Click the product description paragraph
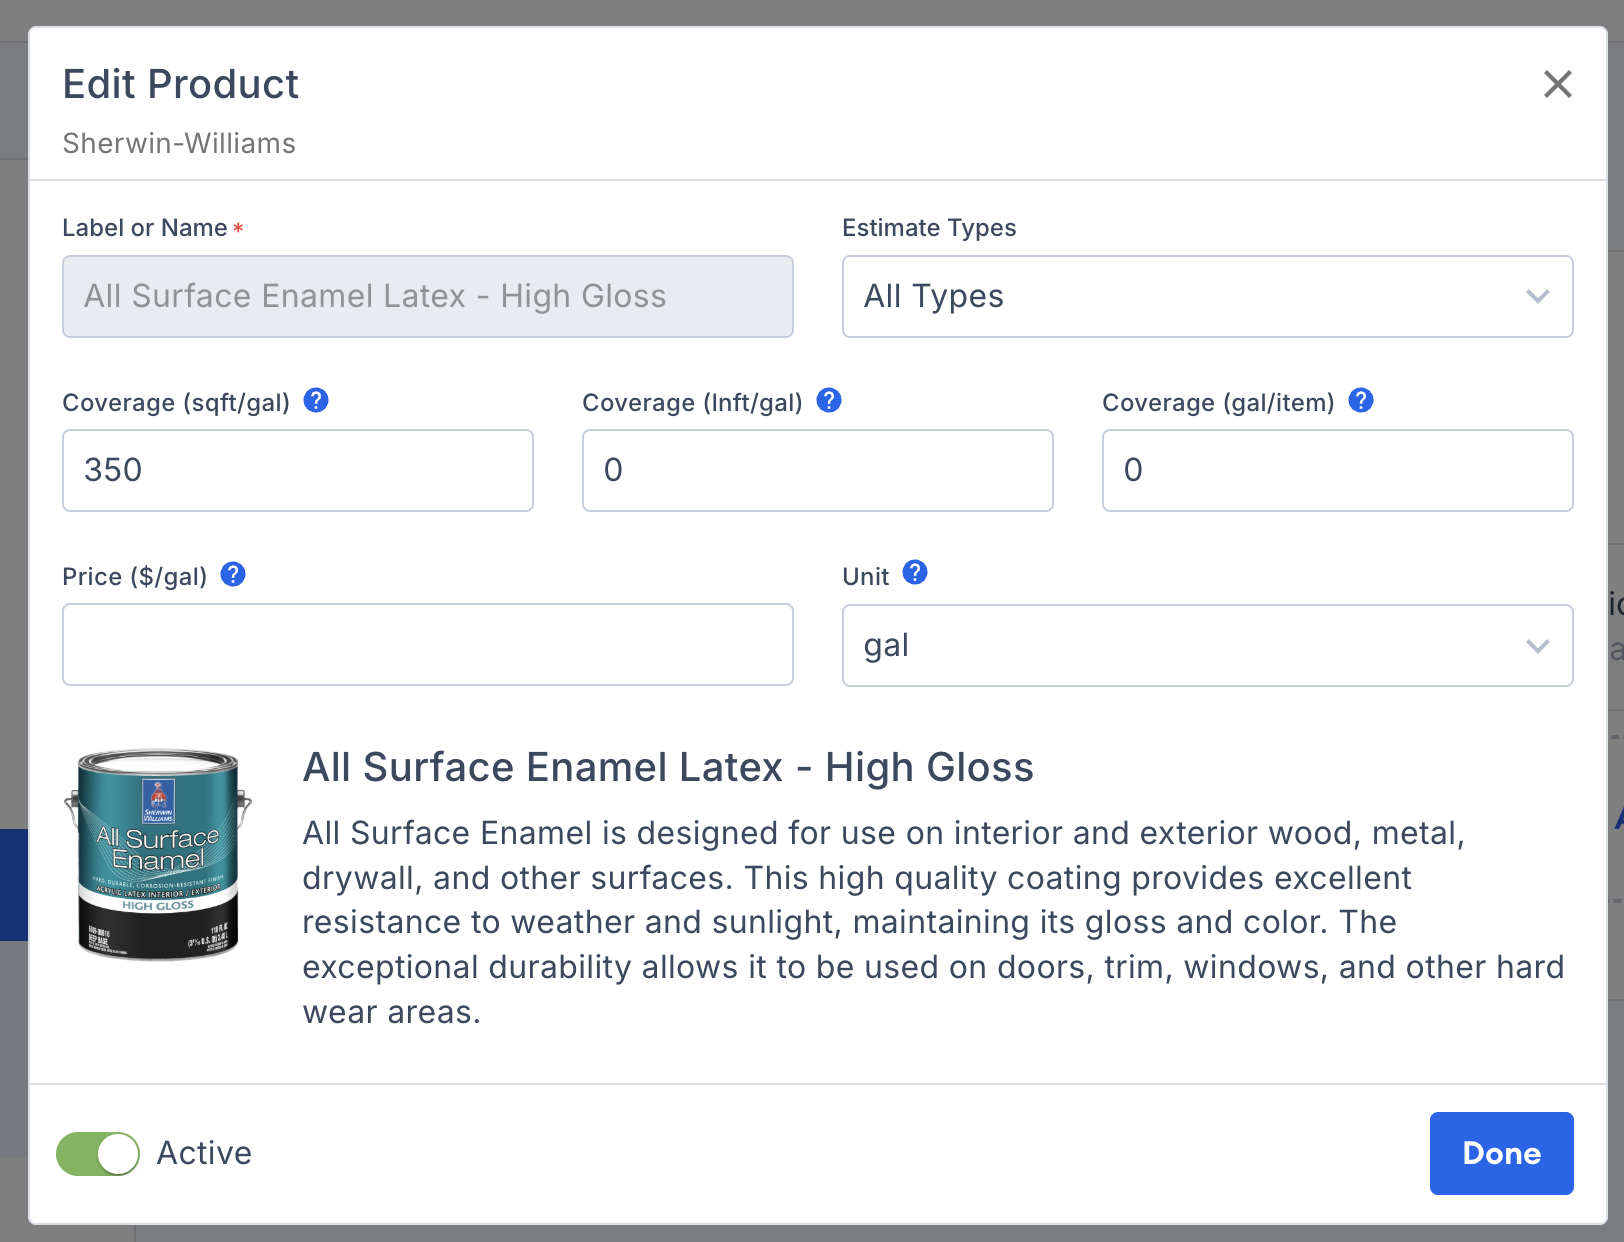1624x1242 pixels. pyautogui.click(x=934, y=922)
